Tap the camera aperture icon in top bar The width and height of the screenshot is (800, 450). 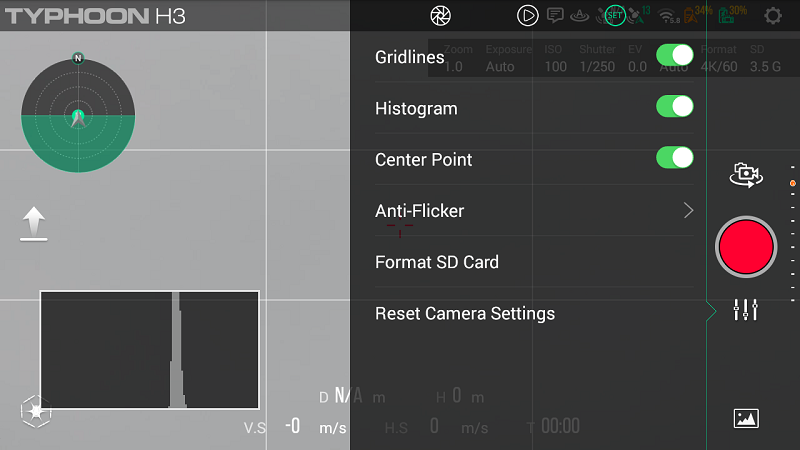(x=440, y=15)
